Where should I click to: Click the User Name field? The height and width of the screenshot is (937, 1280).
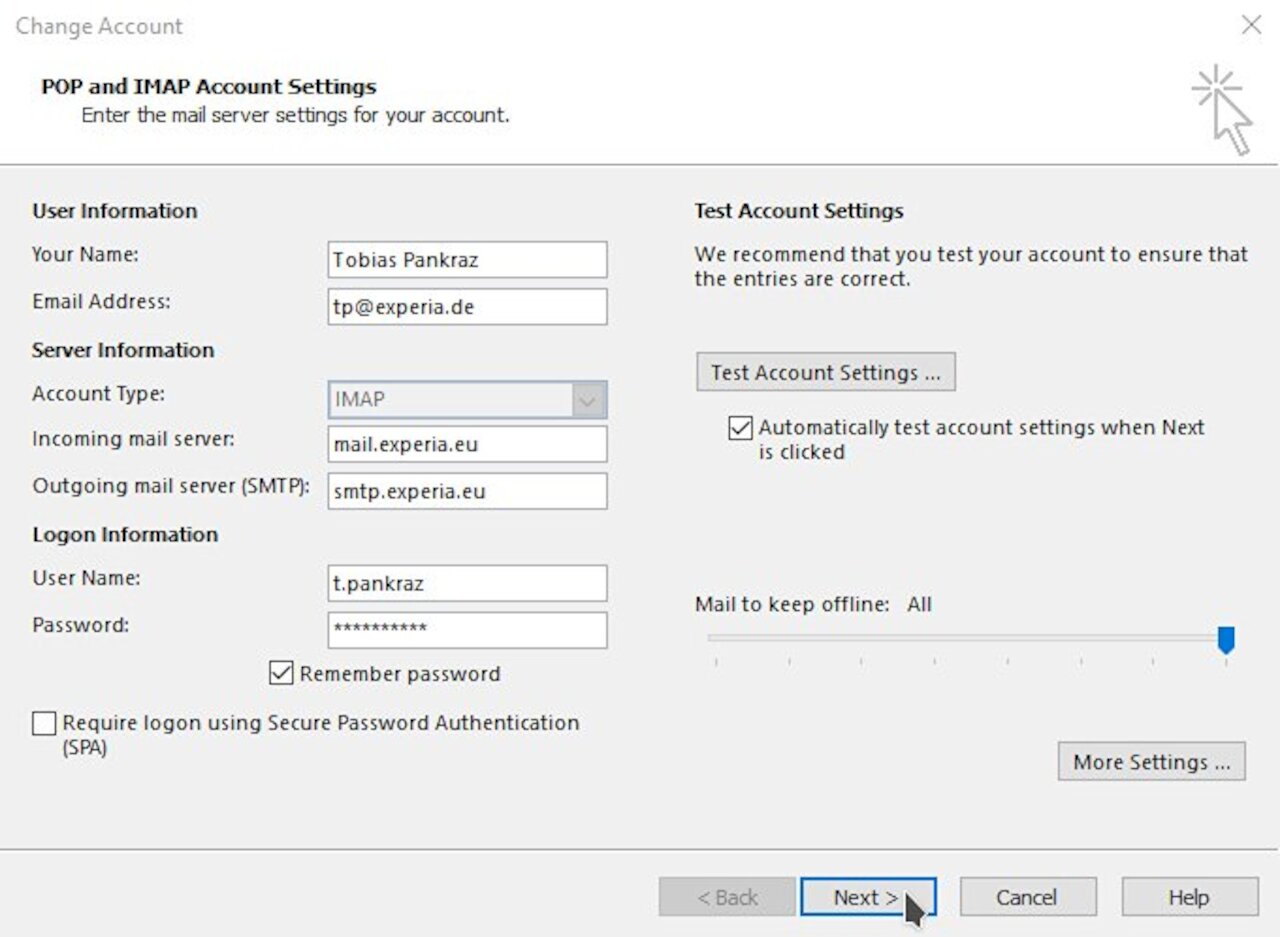tap(467, 582)
